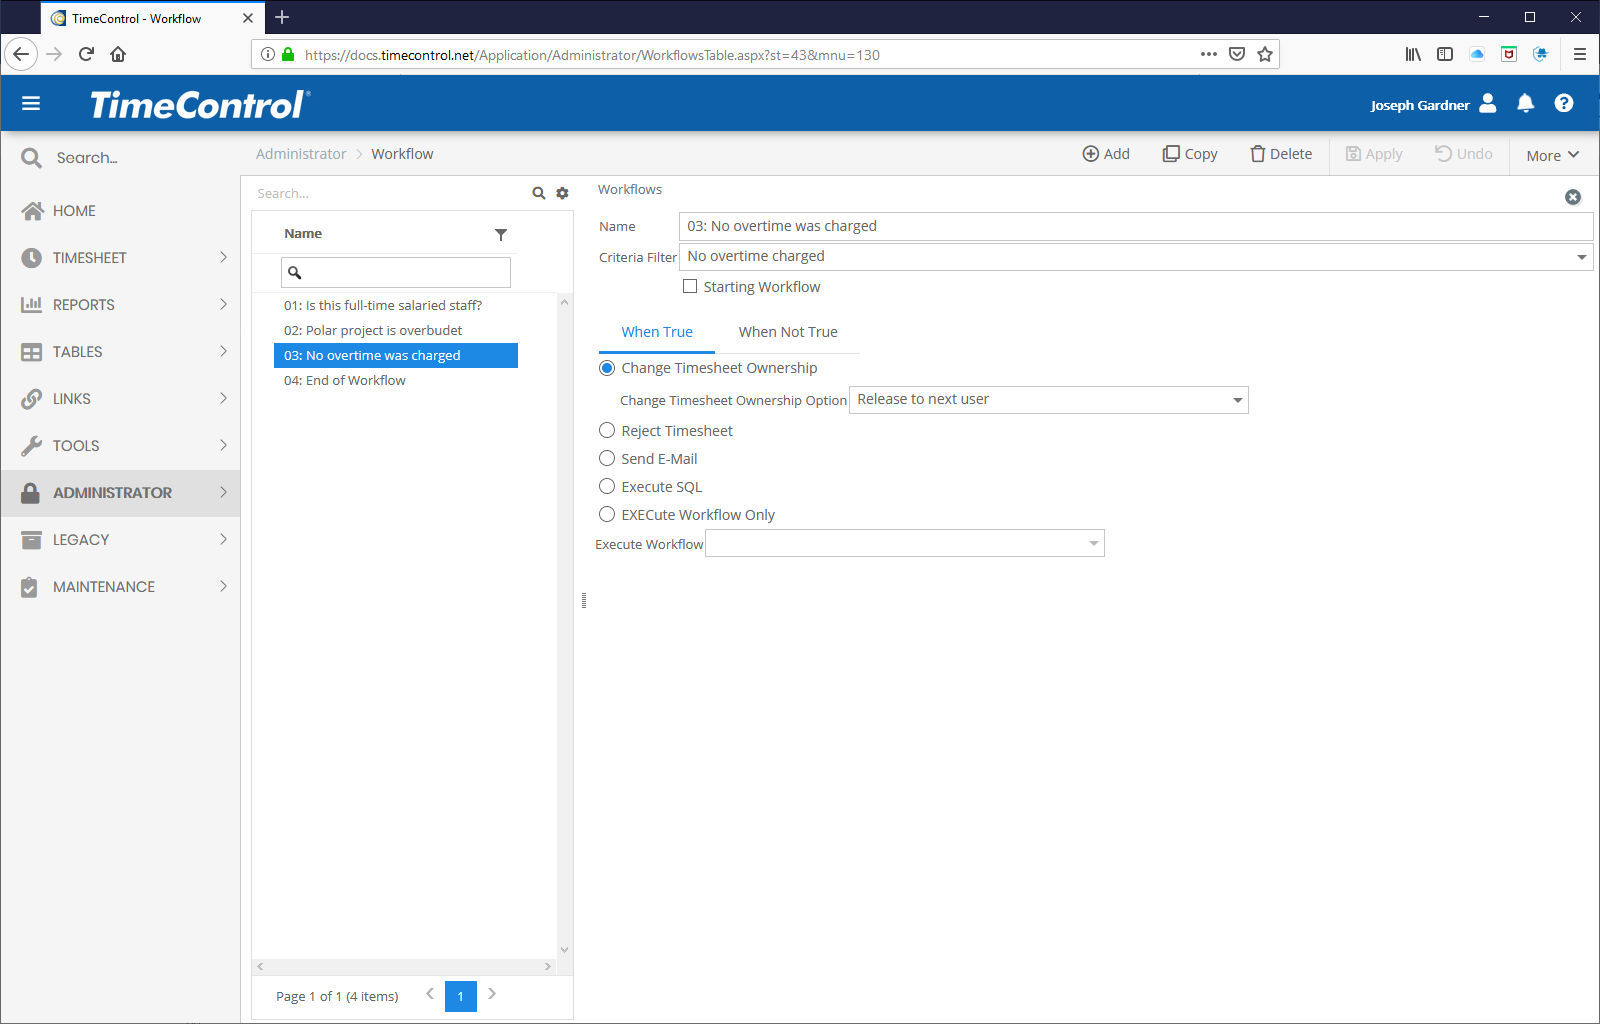Close the Workflows detail panel
Screen dimensions: 1600x1024
(1573, 197)
